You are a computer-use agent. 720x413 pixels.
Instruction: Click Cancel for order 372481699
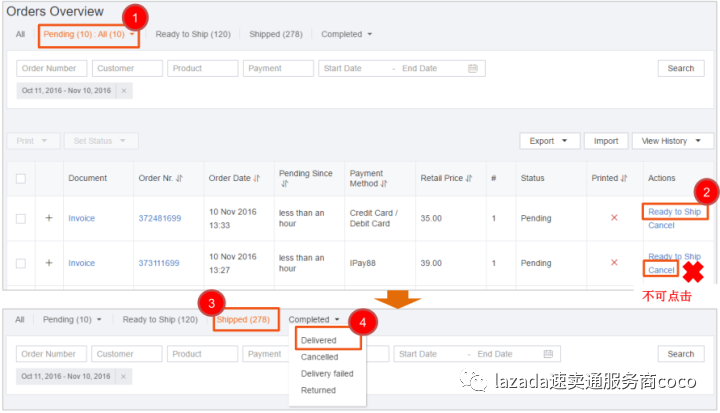click(661, 226)
